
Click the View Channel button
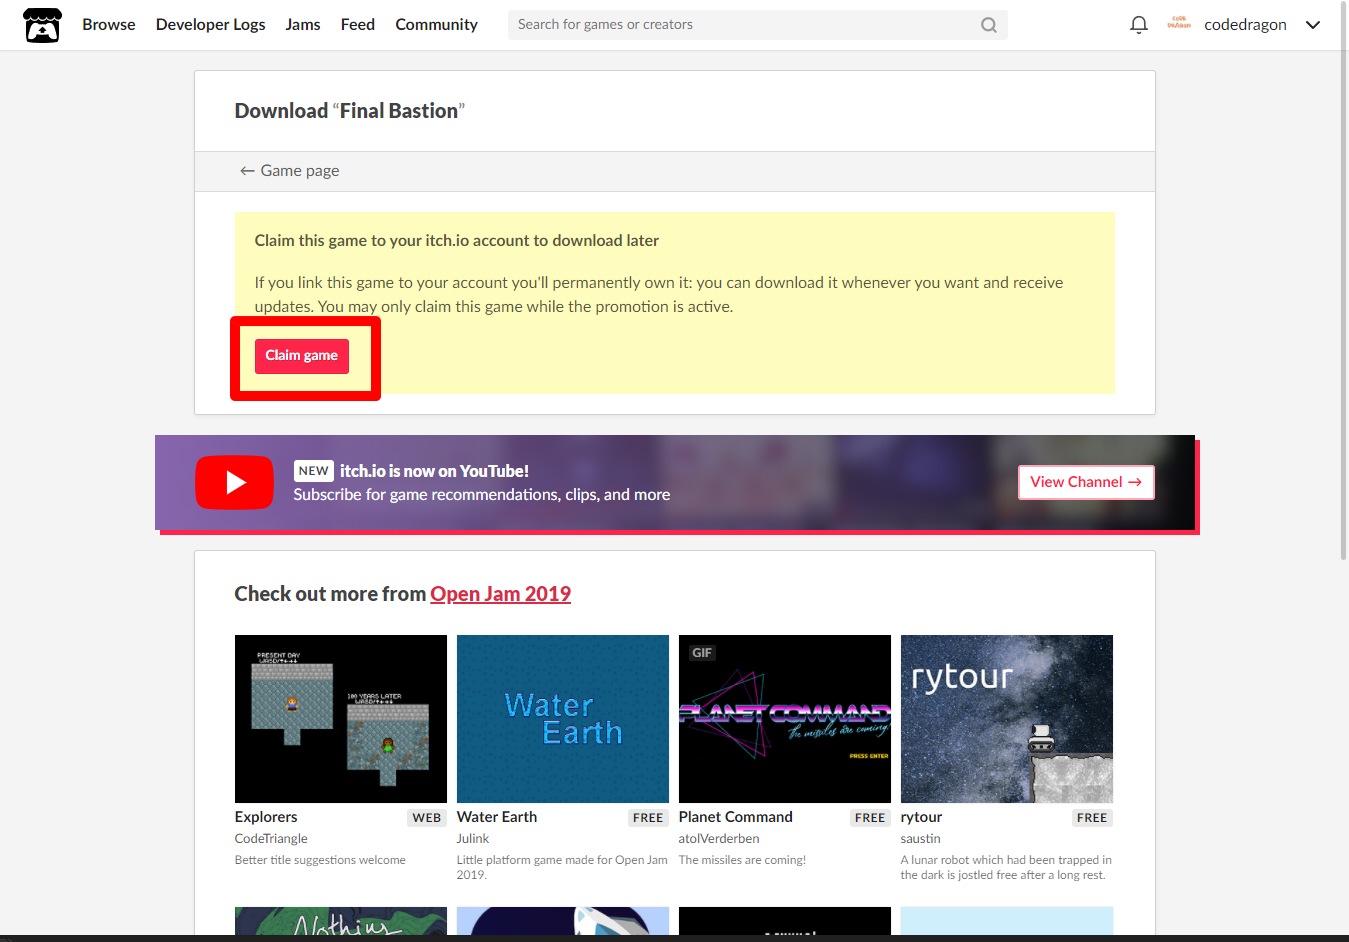click(x=1086, y=482)
